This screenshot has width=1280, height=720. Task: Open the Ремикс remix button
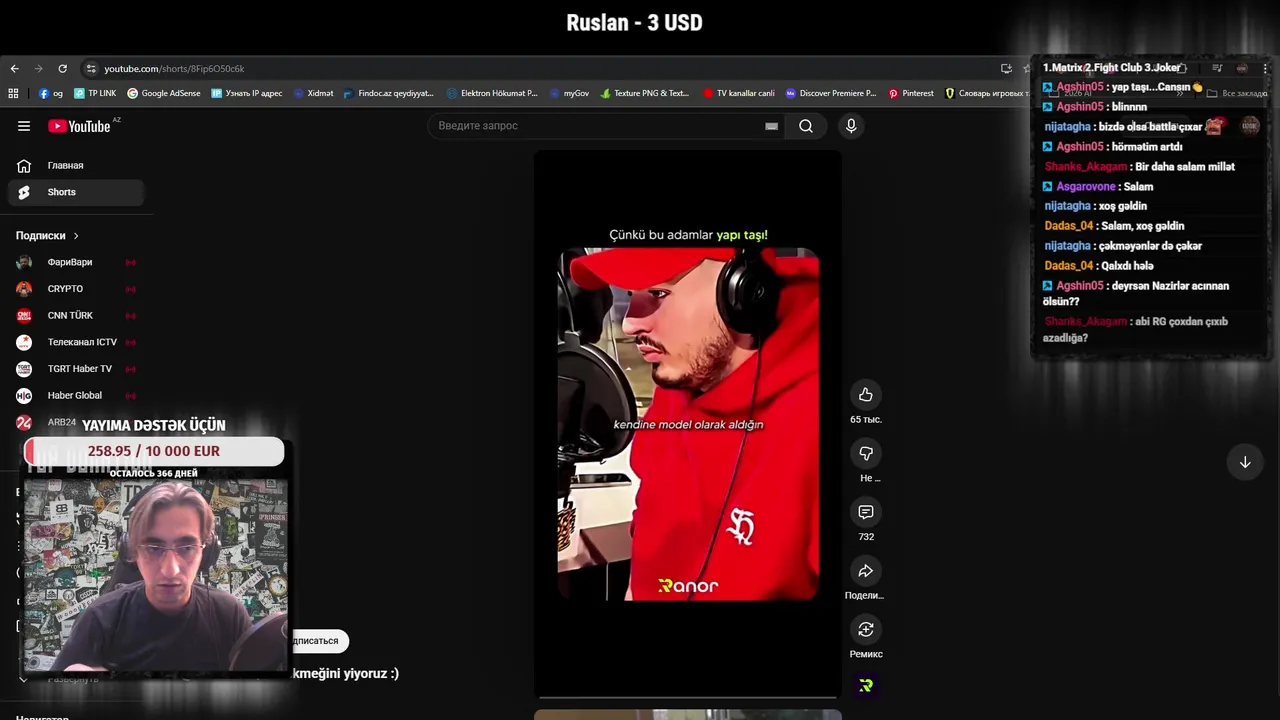[866, 629]
